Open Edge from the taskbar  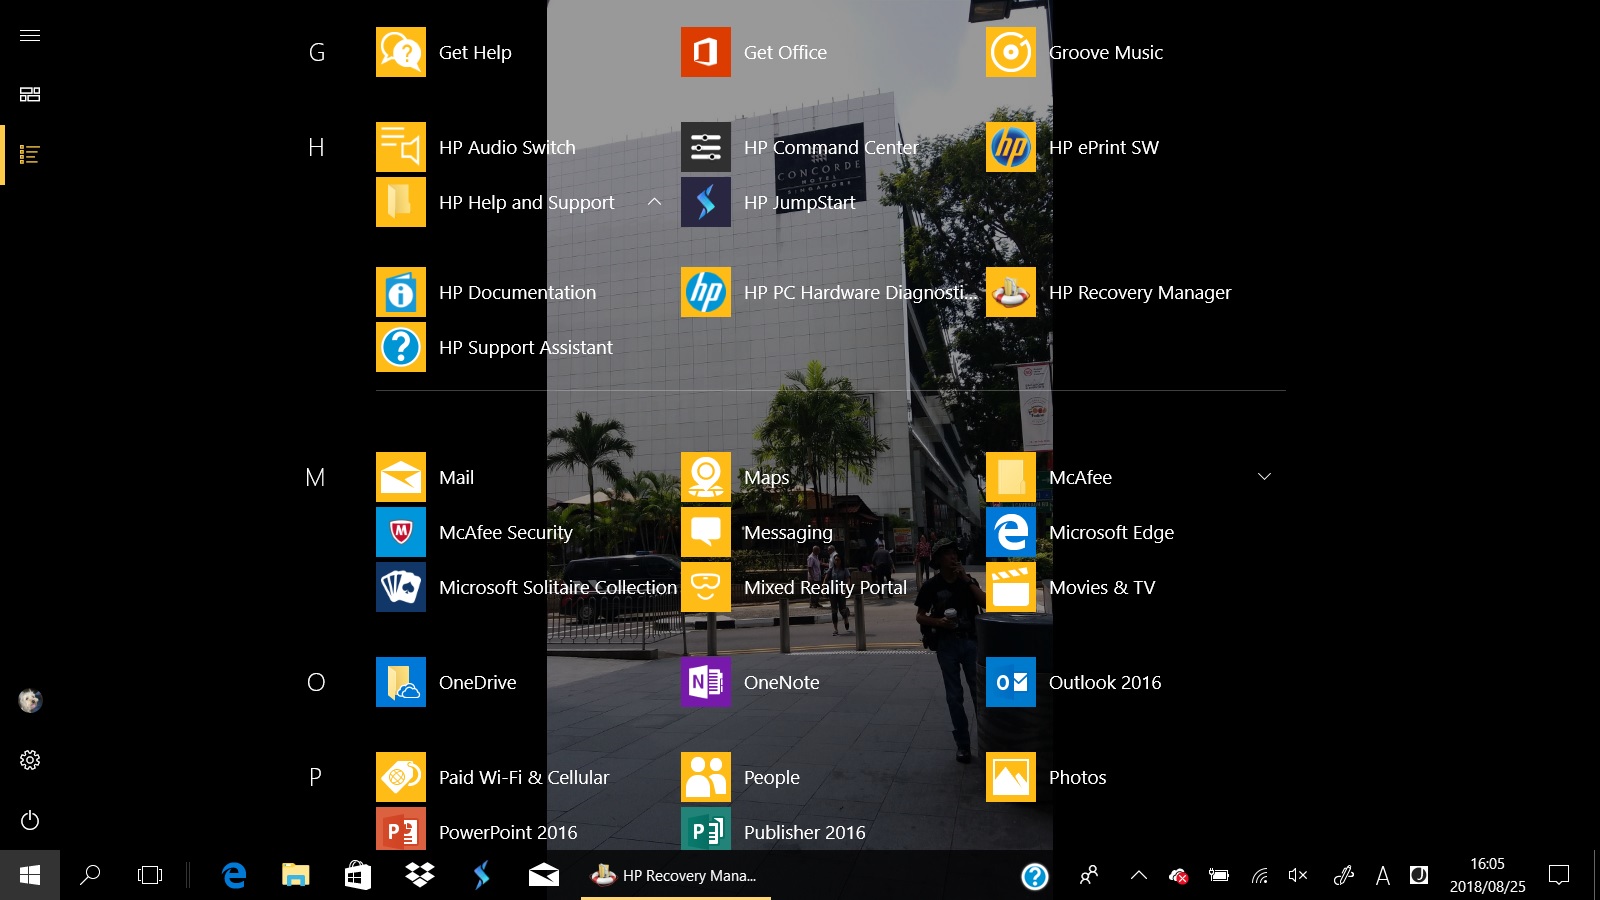234,875
